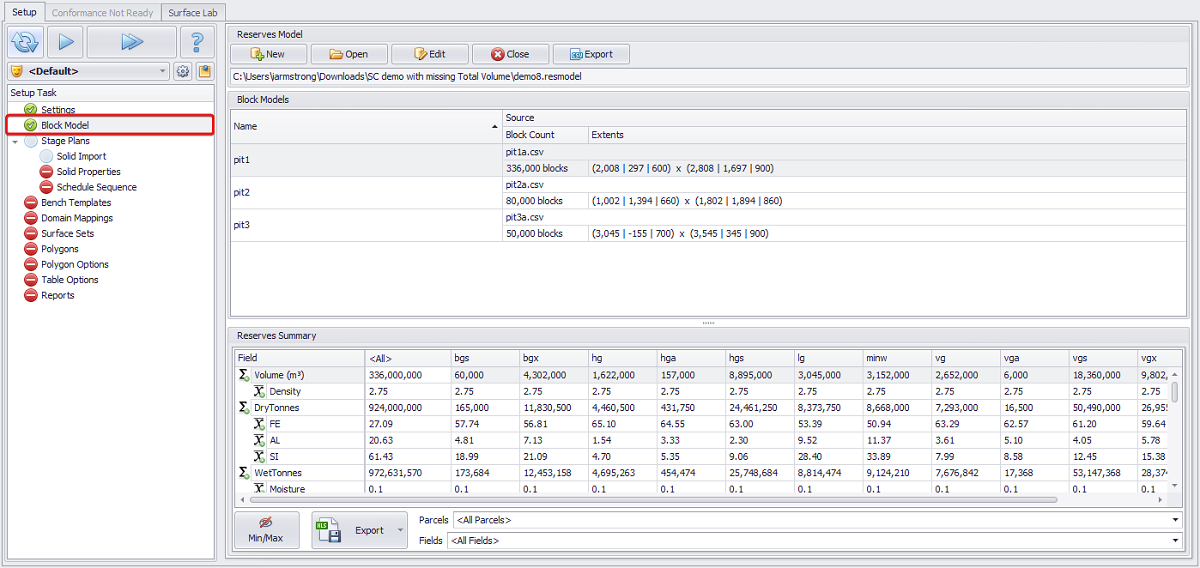
Task: Select the Solid Import task item
Action: [x=81, y=156]
